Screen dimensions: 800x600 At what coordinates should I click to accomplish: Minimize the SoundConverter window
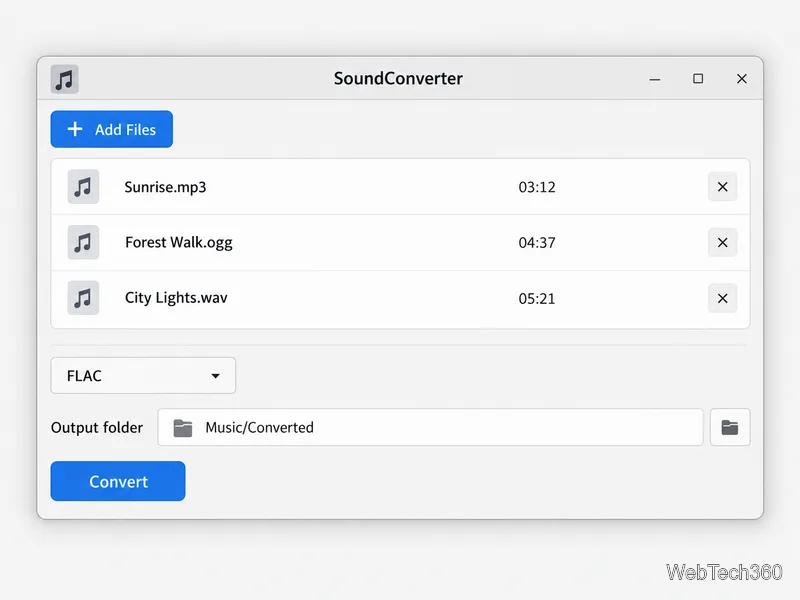tap(655, 79)
